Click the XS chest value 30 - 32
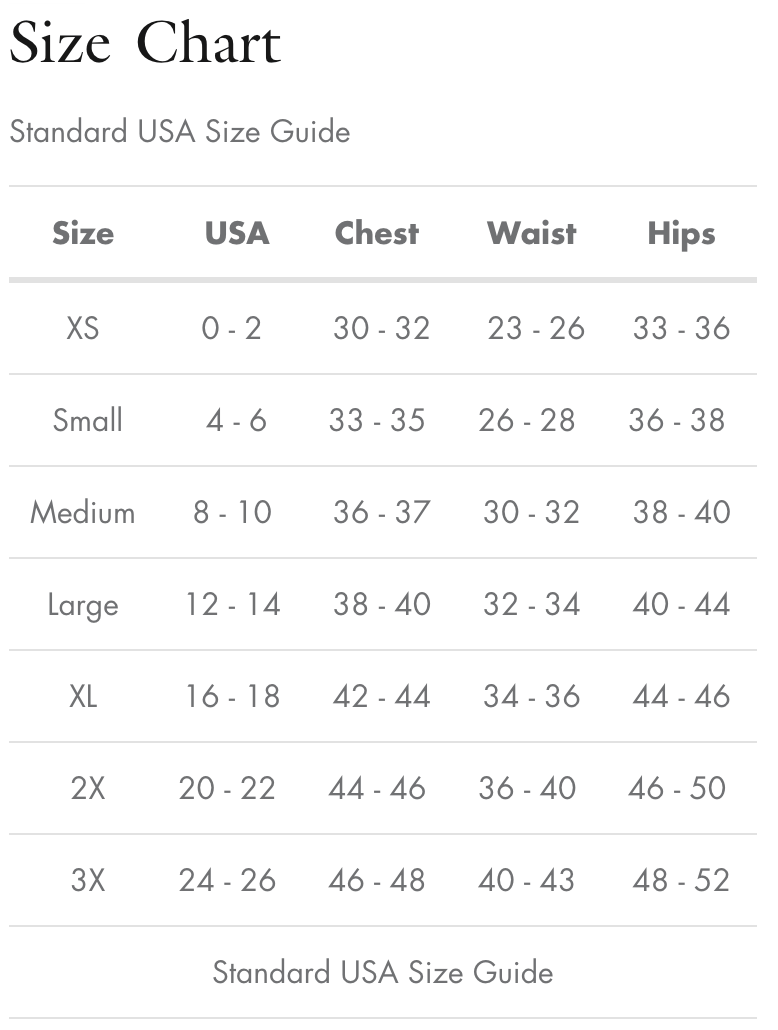 tap(381, 328)
